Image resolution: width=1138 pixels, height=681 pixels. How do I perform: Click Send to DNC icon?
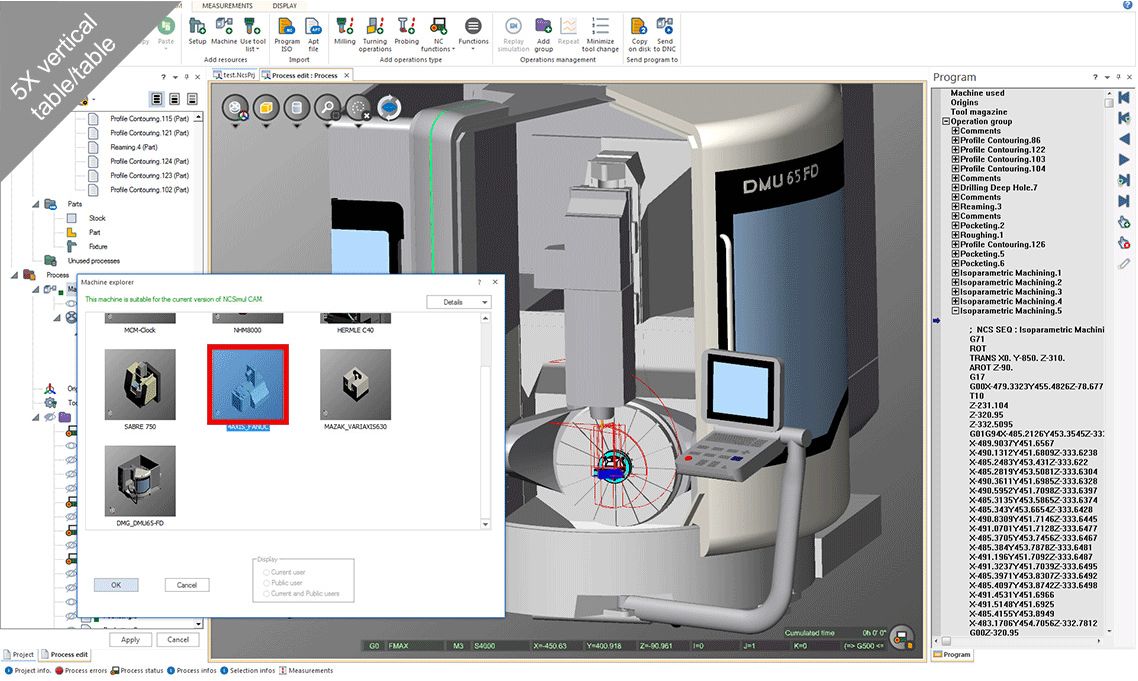point(665,27)
